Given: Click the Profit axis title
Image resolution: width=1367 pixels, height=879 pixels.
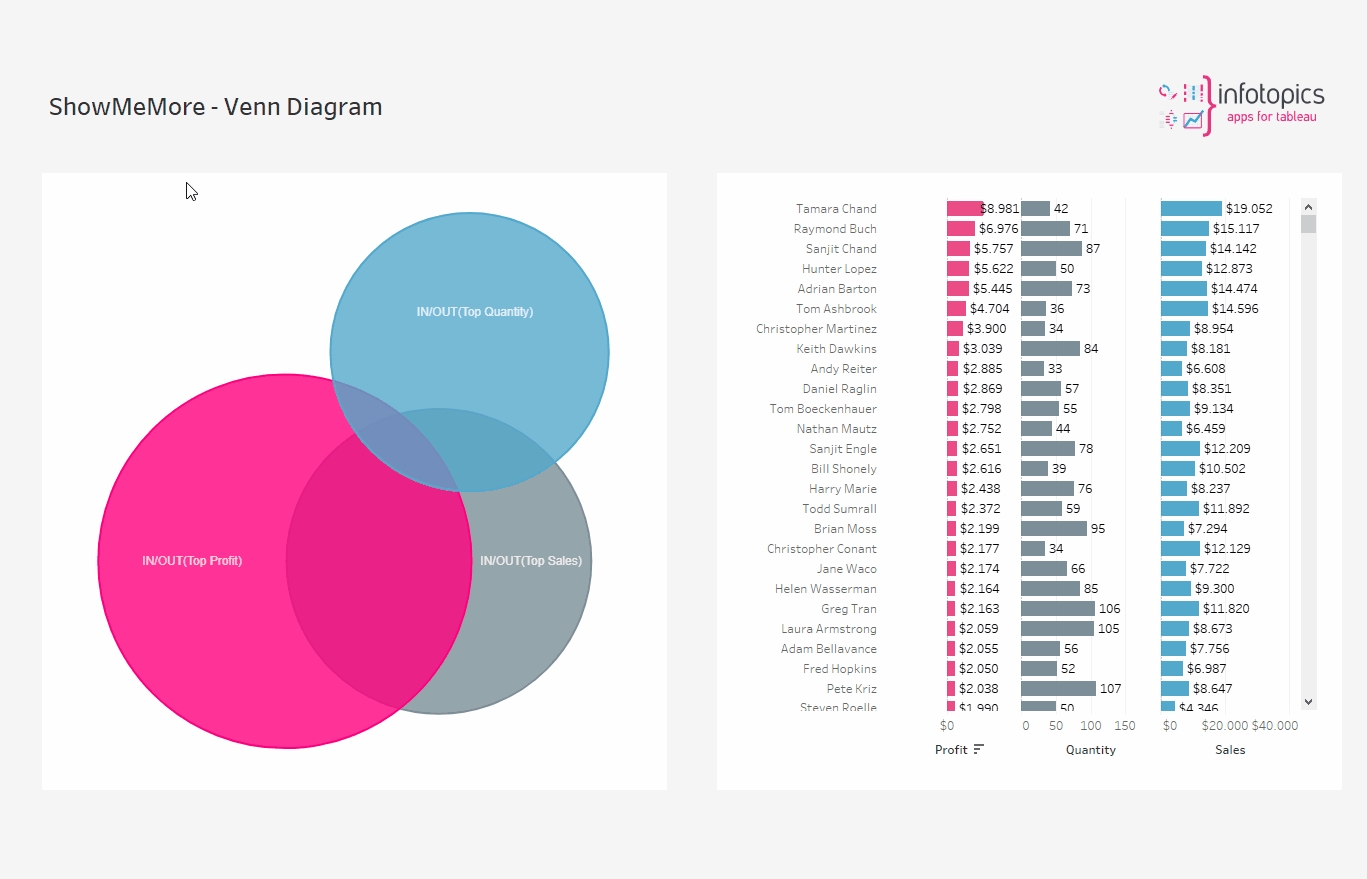Looking at the screenshot, I should tap(951, 750).
